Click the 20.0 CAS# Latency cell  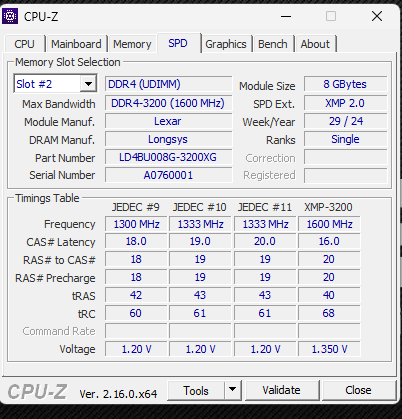(x=265, y=241)
